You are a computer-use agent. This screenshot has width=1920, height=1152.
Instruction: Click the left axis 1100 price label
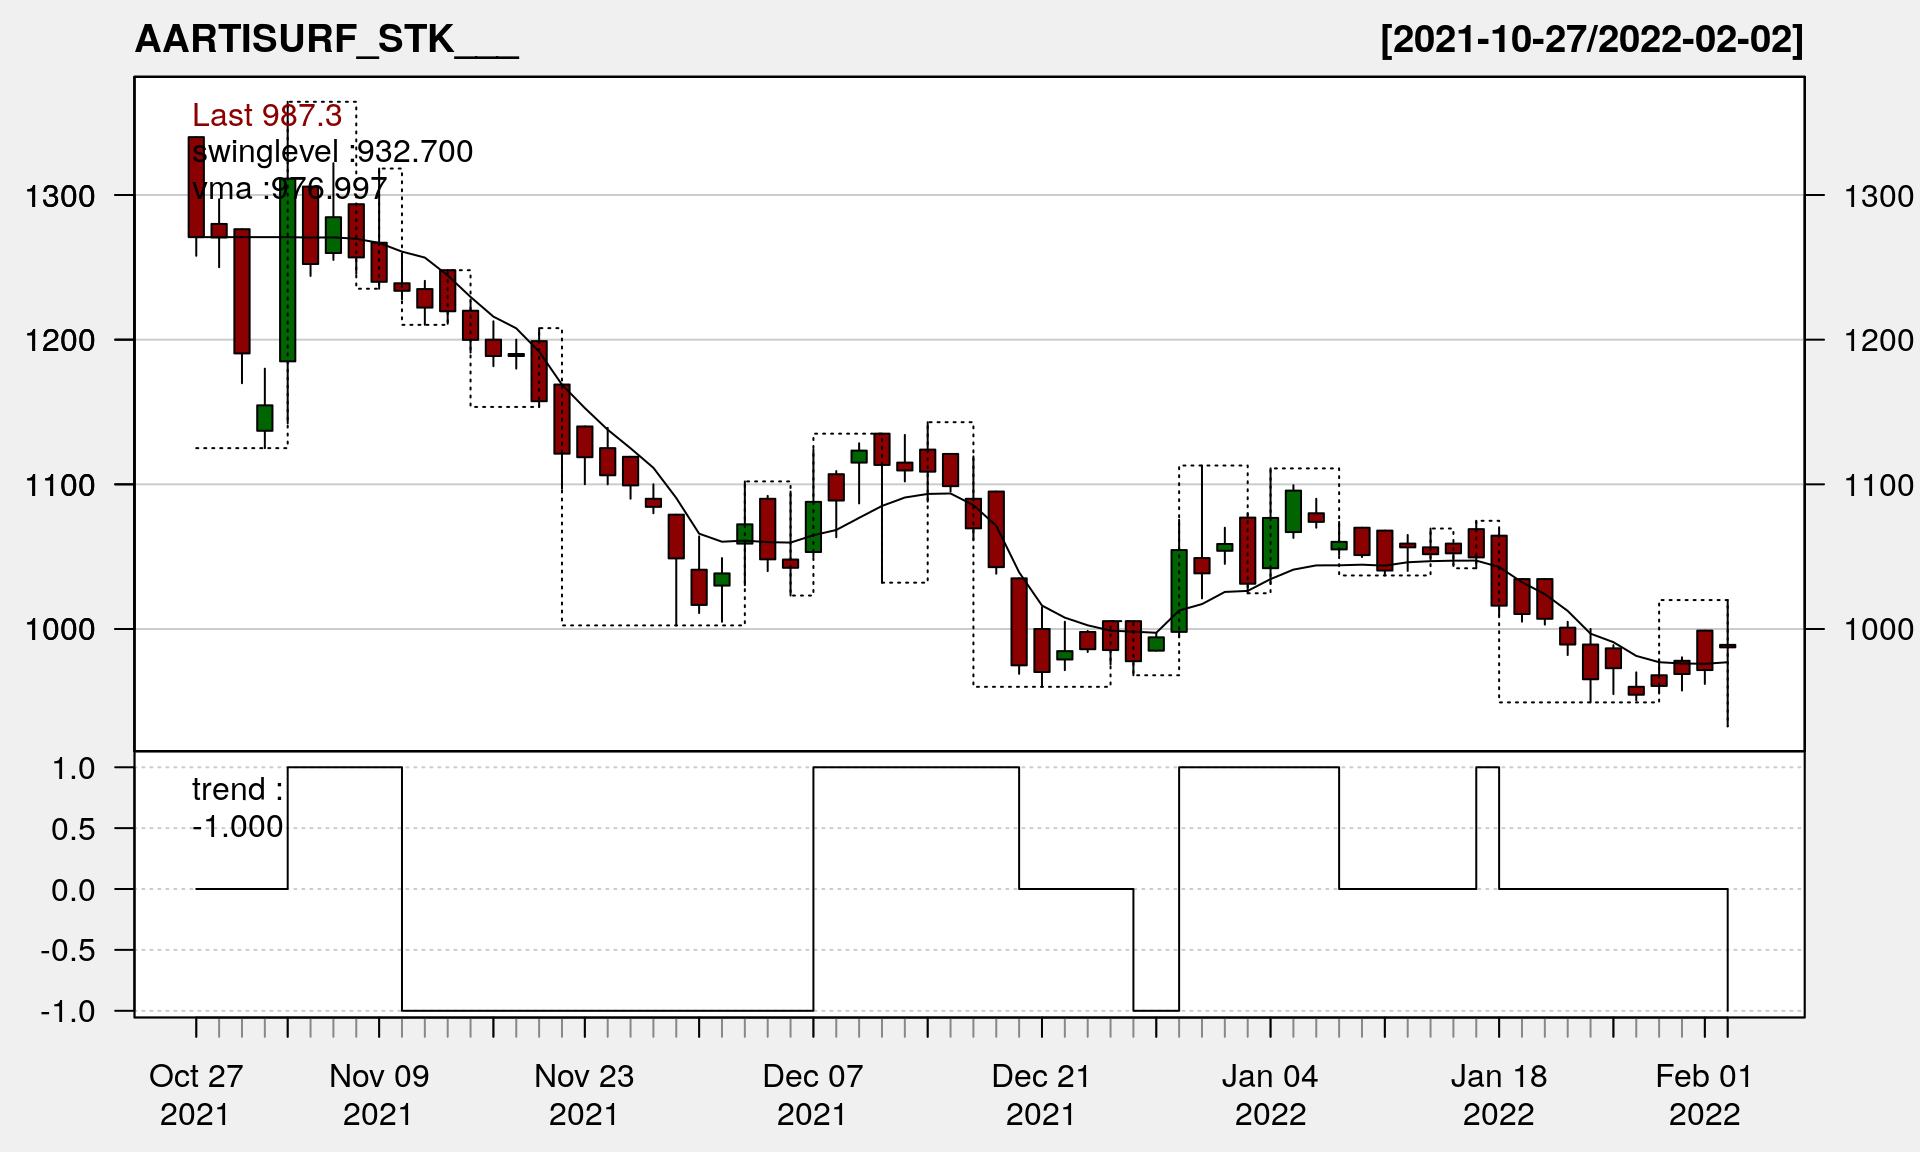tap(60, 485)
